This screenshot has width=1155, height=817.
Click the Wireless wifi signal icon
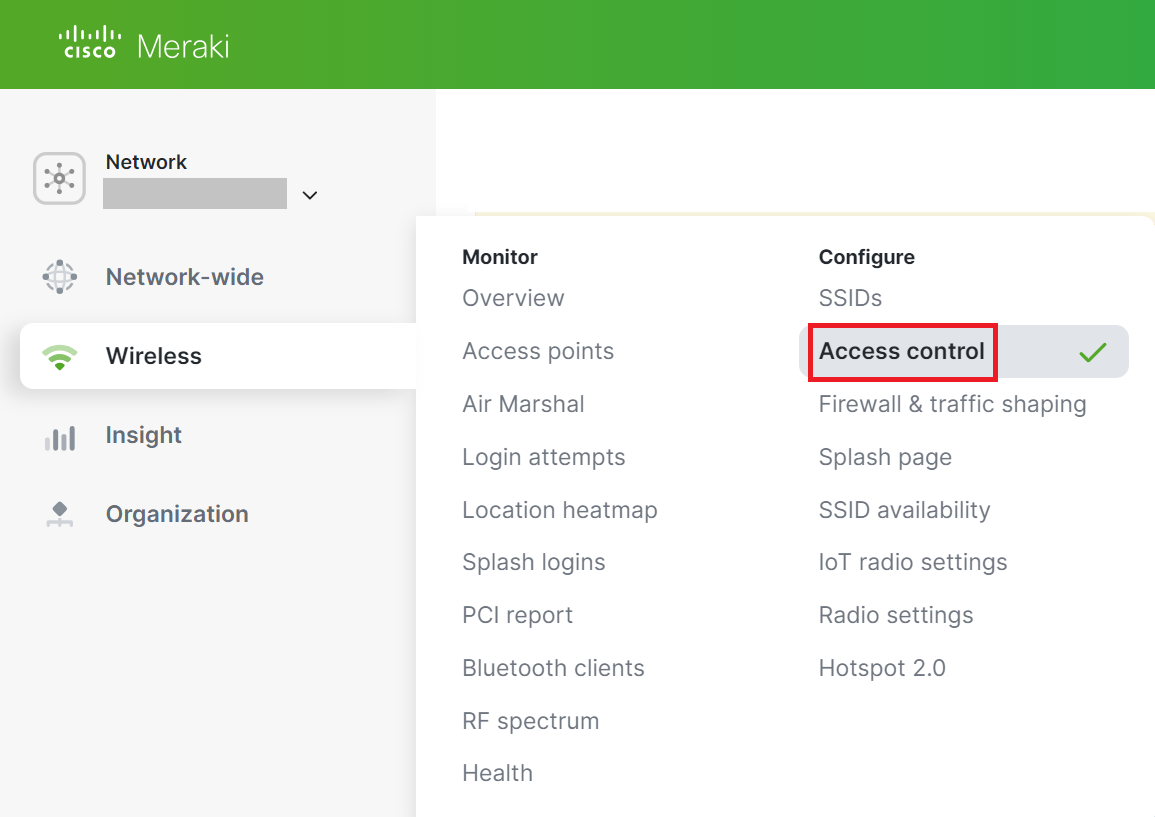(x=60, y=357)
